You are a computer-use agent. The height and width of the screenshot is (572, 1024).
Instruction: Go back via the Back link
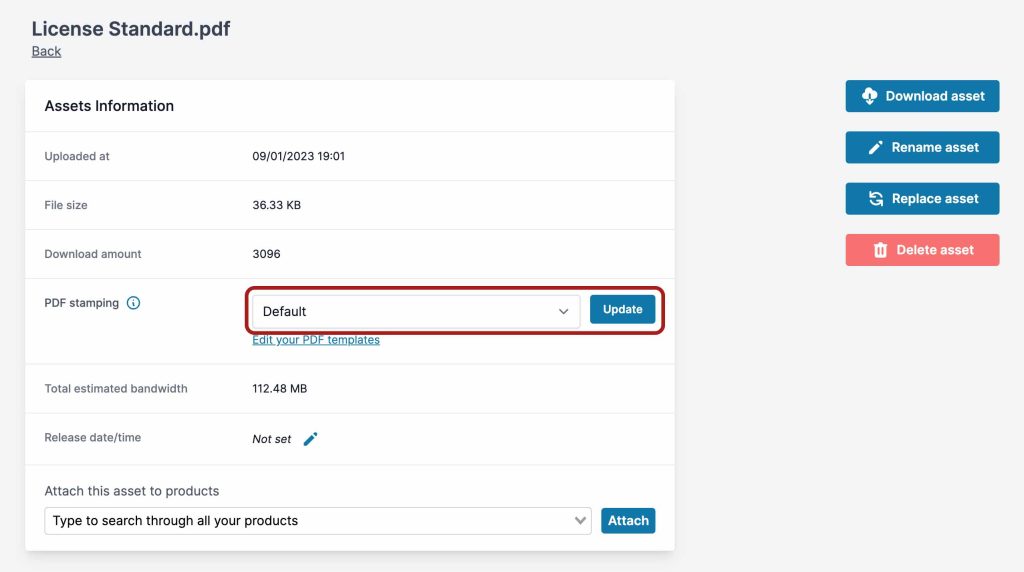tap(46, 51)
